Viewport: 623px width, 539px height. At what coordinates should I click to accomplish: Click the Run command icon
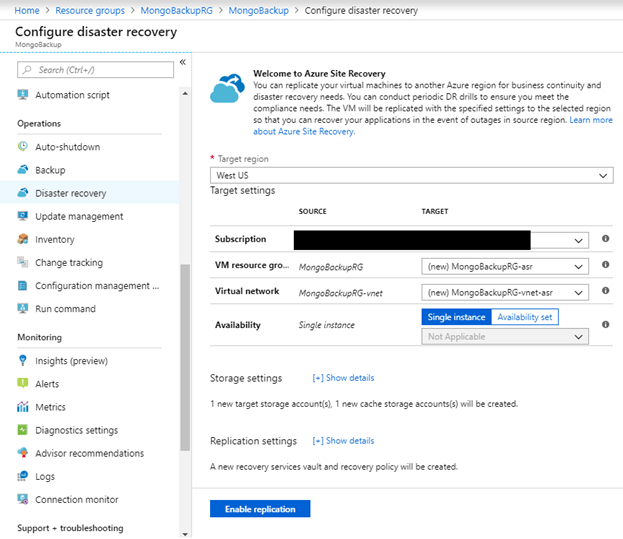click(x=23, y=308)
